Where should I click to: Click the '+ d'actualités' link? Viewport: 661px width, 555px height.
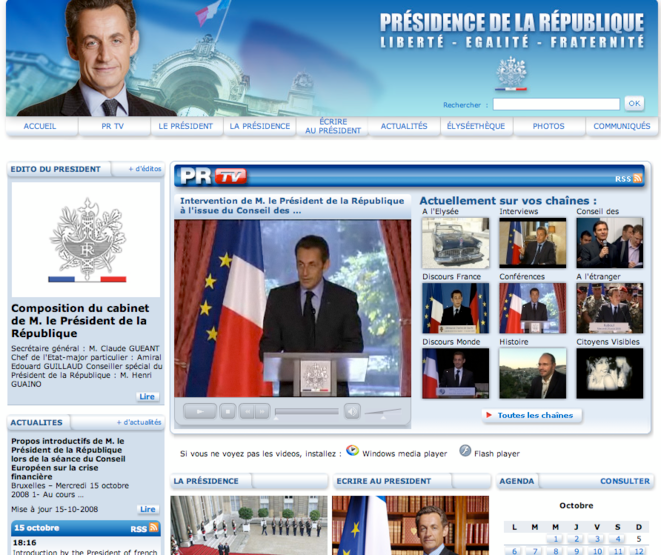pos(139,422)
